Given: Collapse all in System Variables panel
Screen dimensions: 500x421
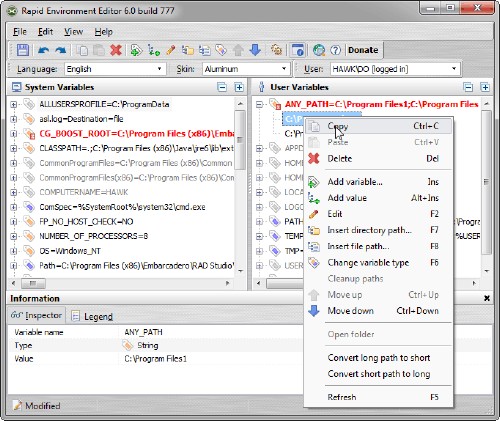Looking at the screenshot, I should tap(222, 87).
